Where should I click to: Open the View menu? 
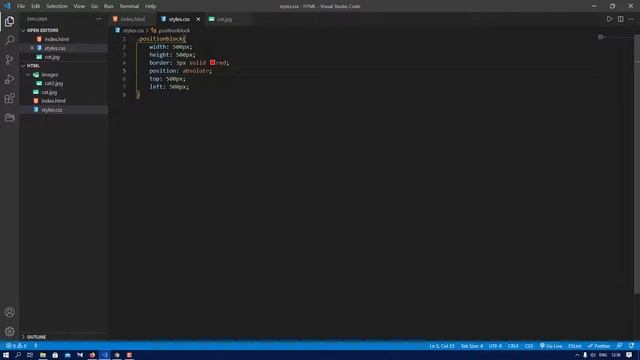[x=79, y=6]
